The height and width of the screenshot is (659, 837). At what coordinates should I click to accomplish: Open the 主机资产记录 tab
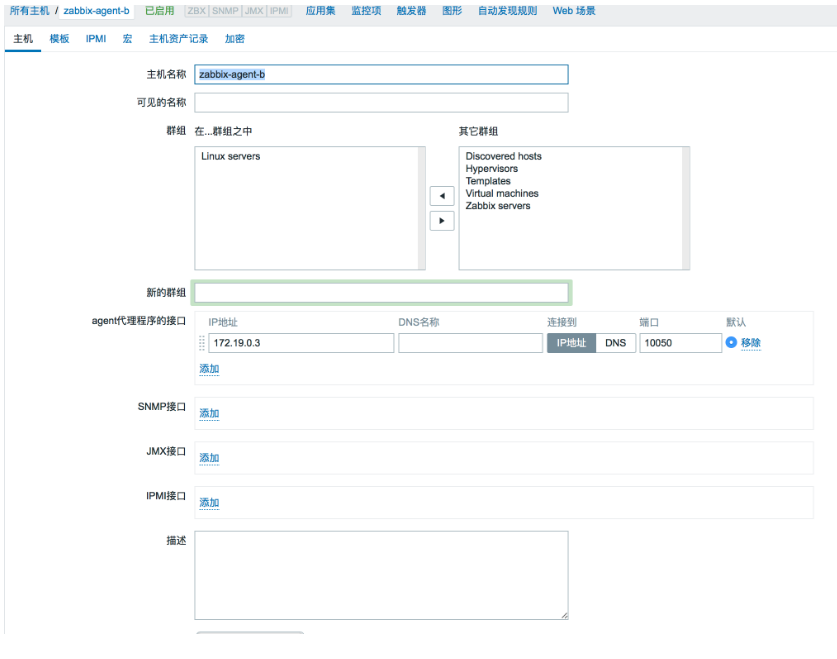pyautogui.click(x=178, y=39)
